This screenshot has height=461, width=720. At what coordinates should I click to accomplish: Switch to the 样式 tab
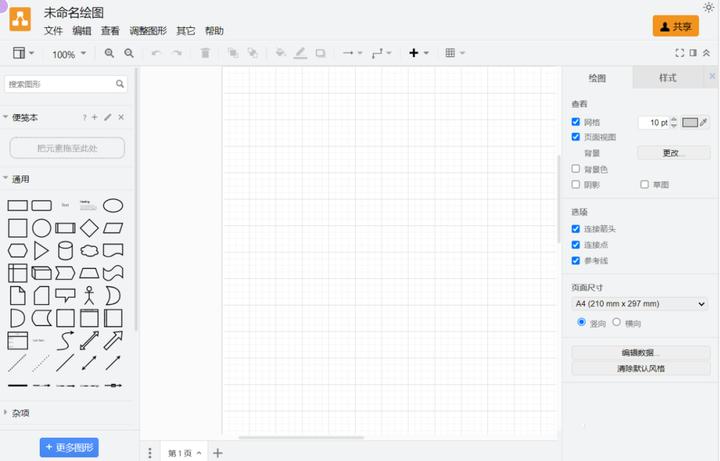(667, 78)
